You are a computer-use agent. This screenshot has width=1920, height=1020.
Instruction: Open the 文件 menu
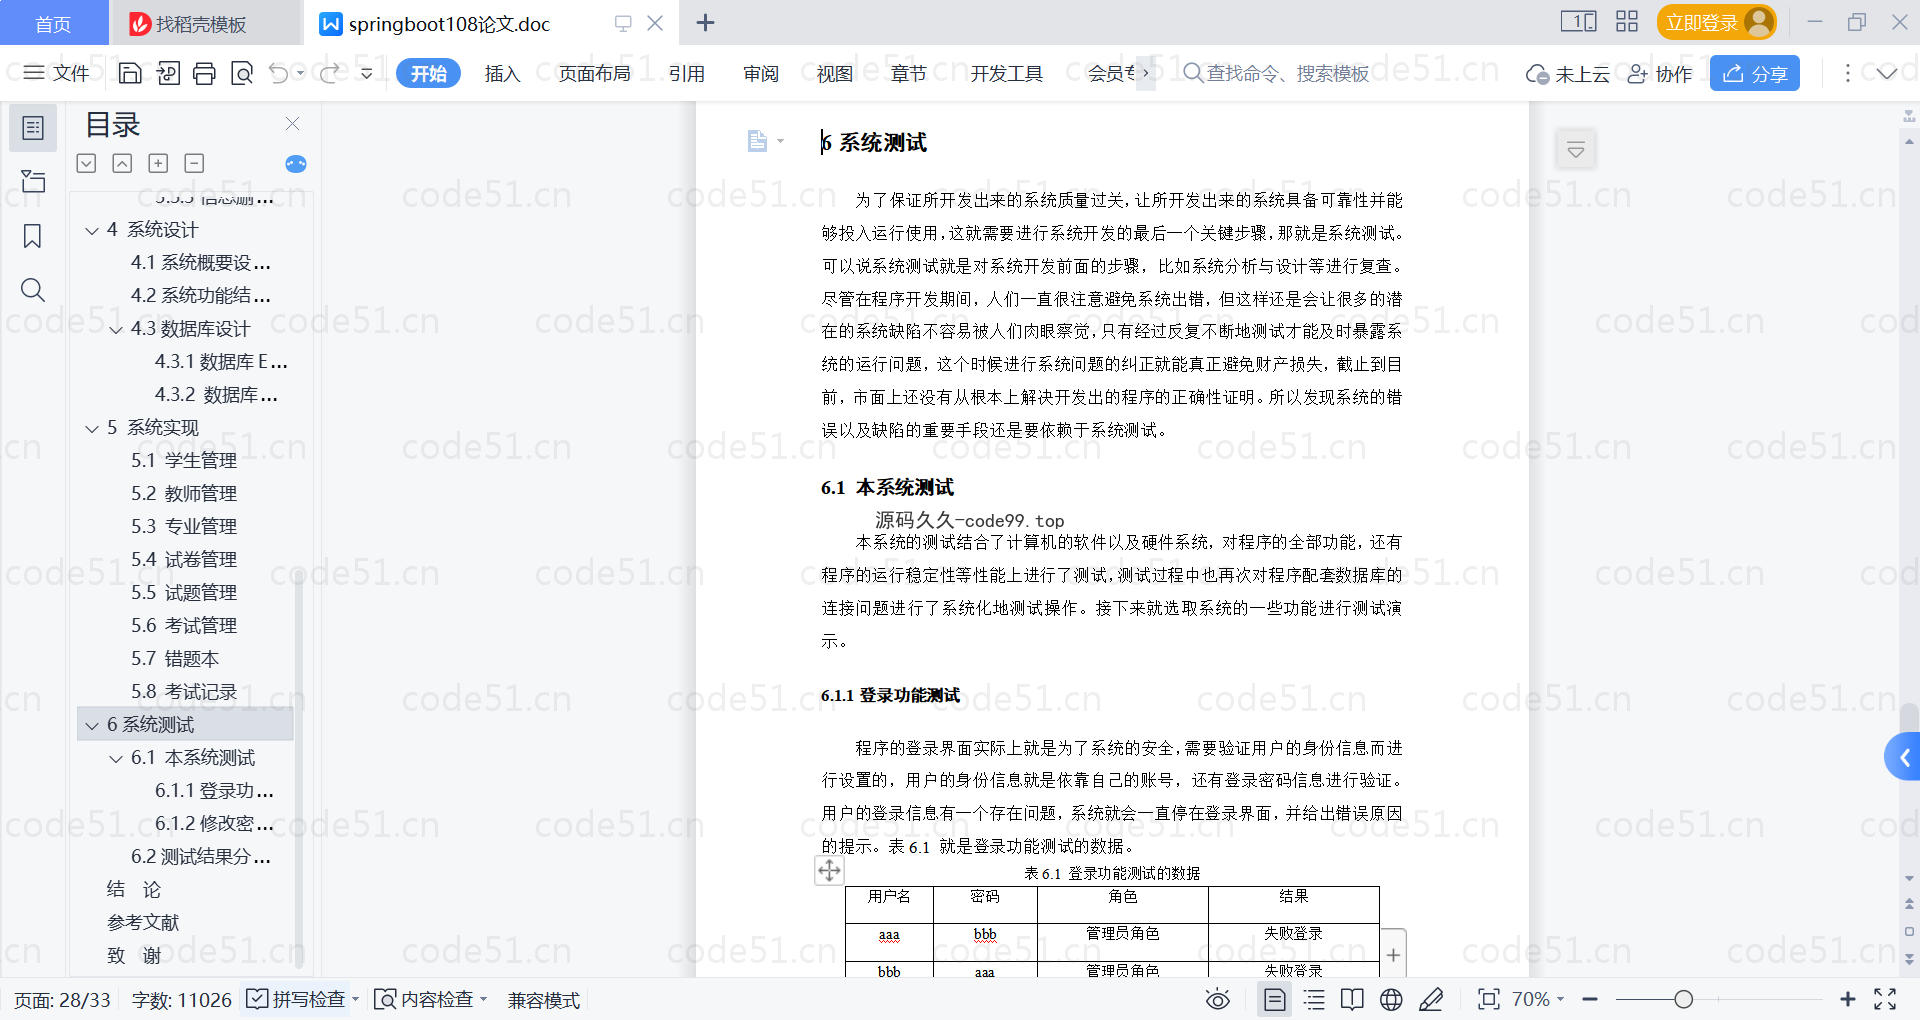click(57, 73)
